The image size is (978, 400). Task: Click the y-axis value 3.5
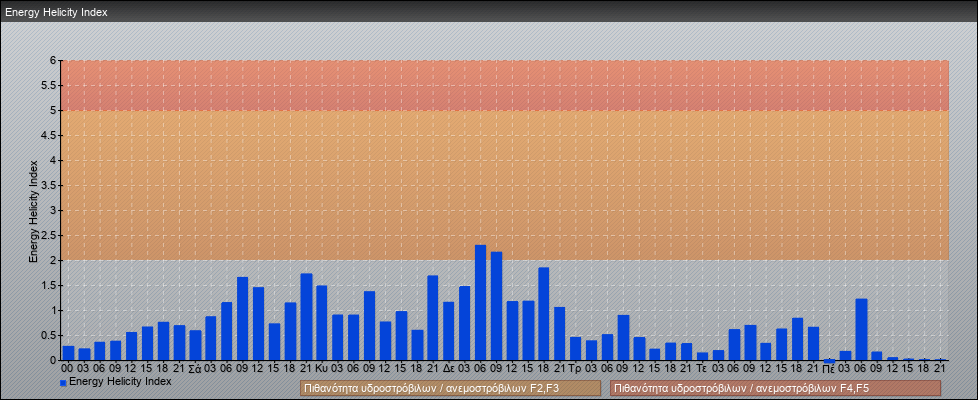[x=49, y=185]
